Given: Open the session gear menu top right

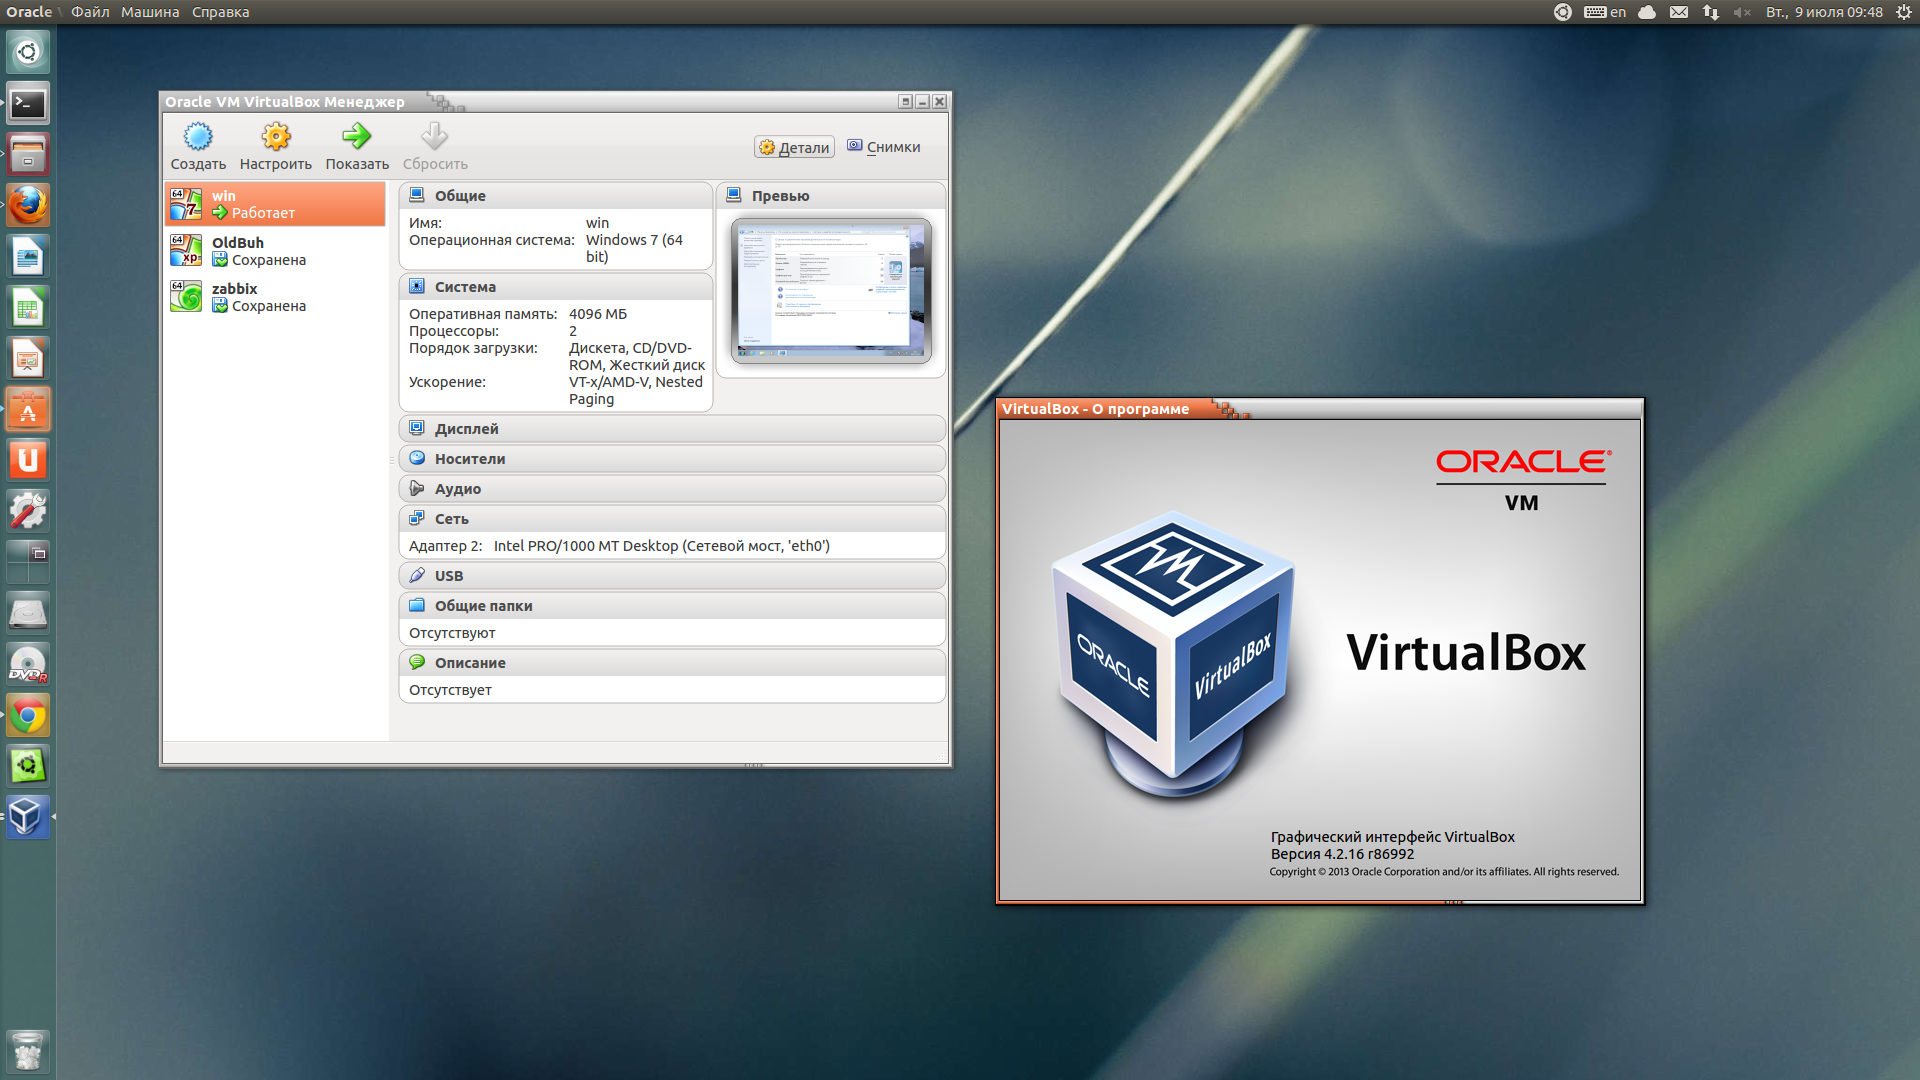Looking at the screenshot, I should pyautogui.click(x=1904, y=12).
